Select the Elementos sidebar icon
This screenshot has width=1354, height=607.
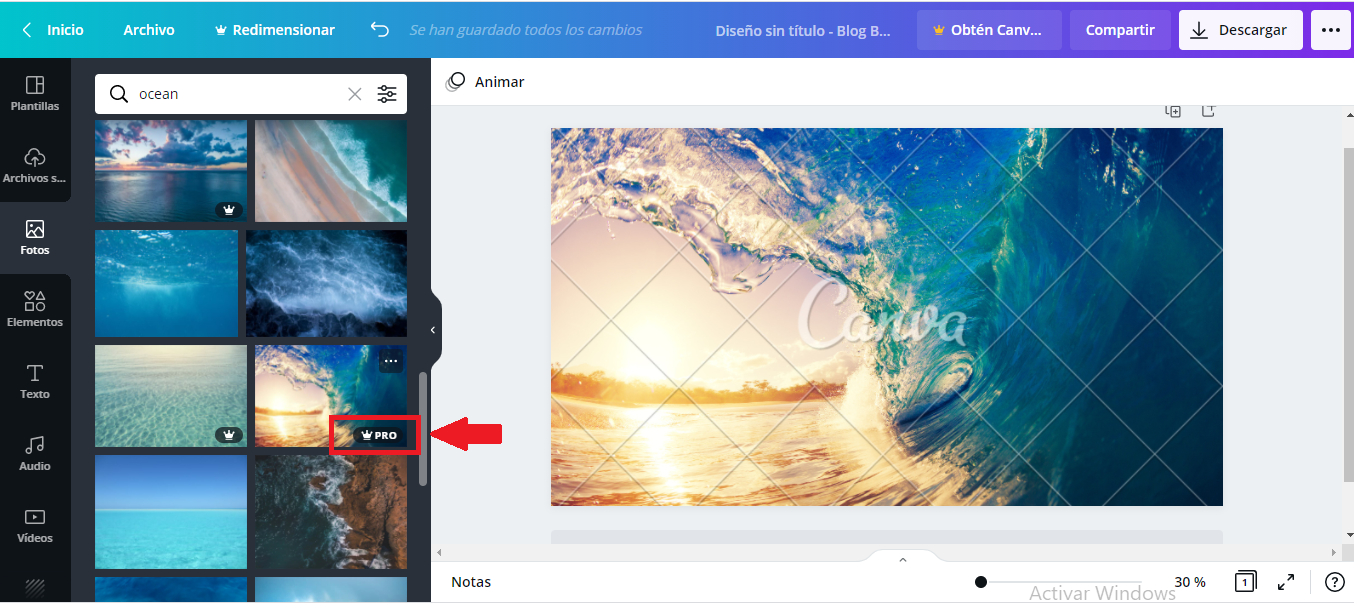(35, 309)
